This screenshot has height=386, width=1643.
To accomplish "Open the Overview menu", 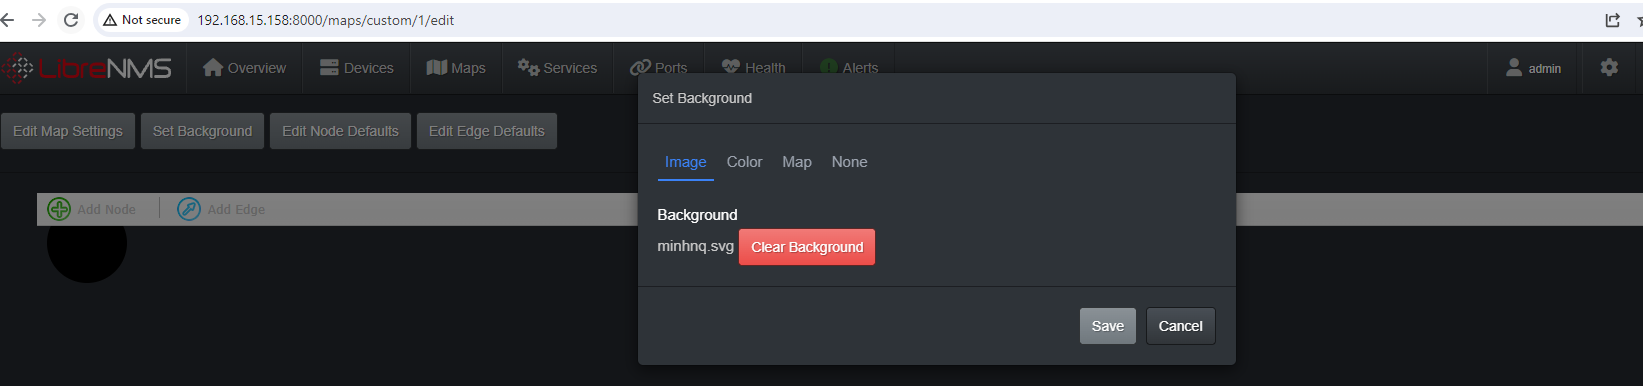I will [x=244, y=68].
